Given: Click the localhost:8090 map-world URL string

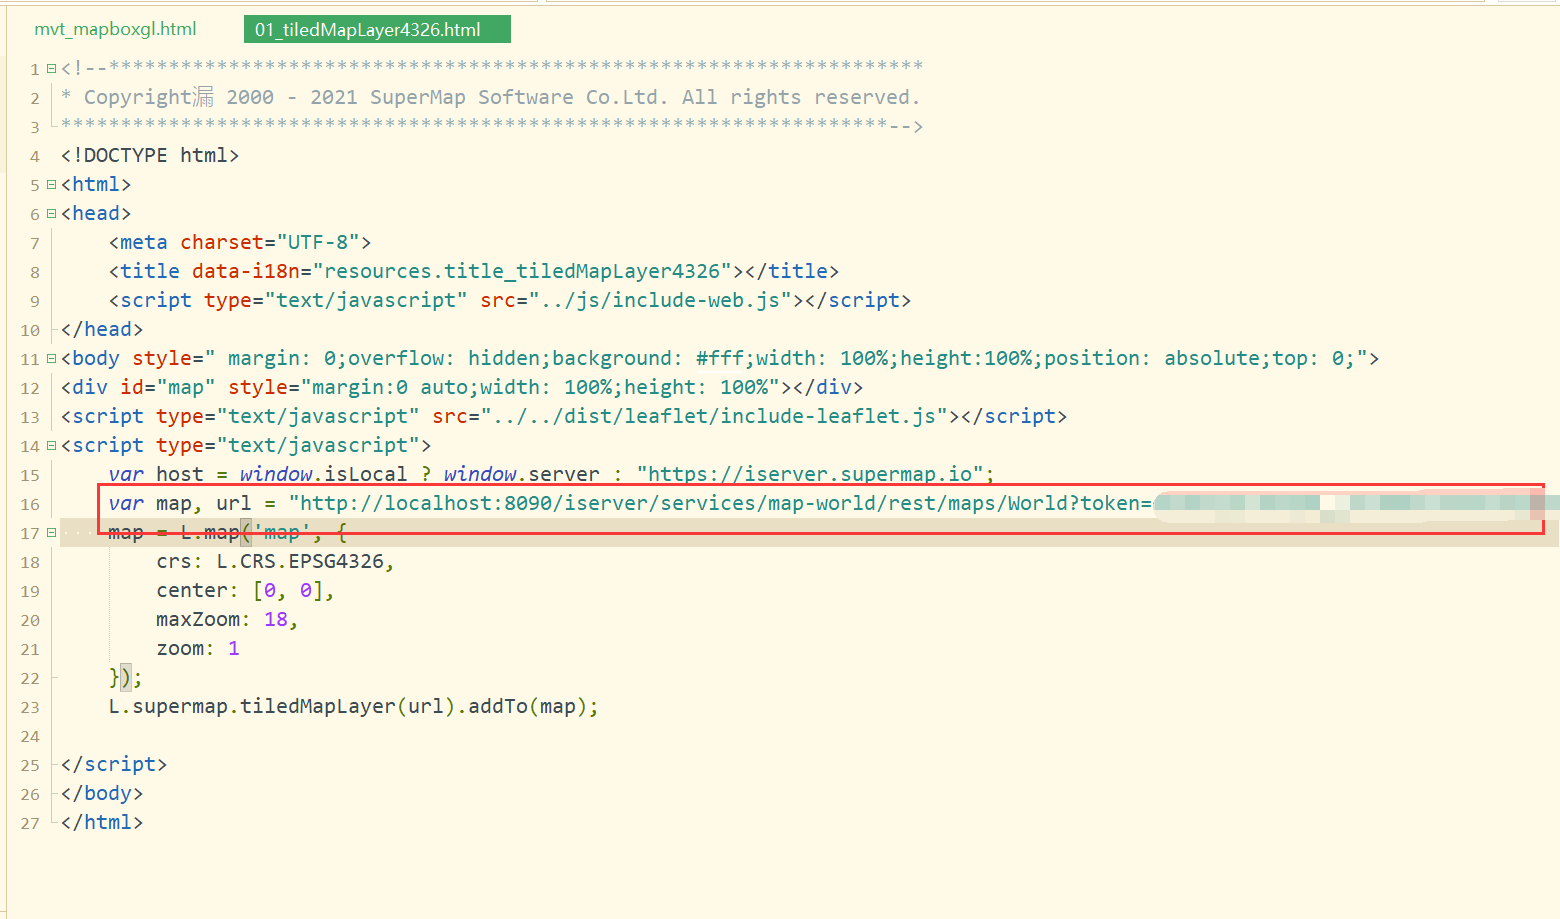Looking at the screenshot, I should point(720,503).
